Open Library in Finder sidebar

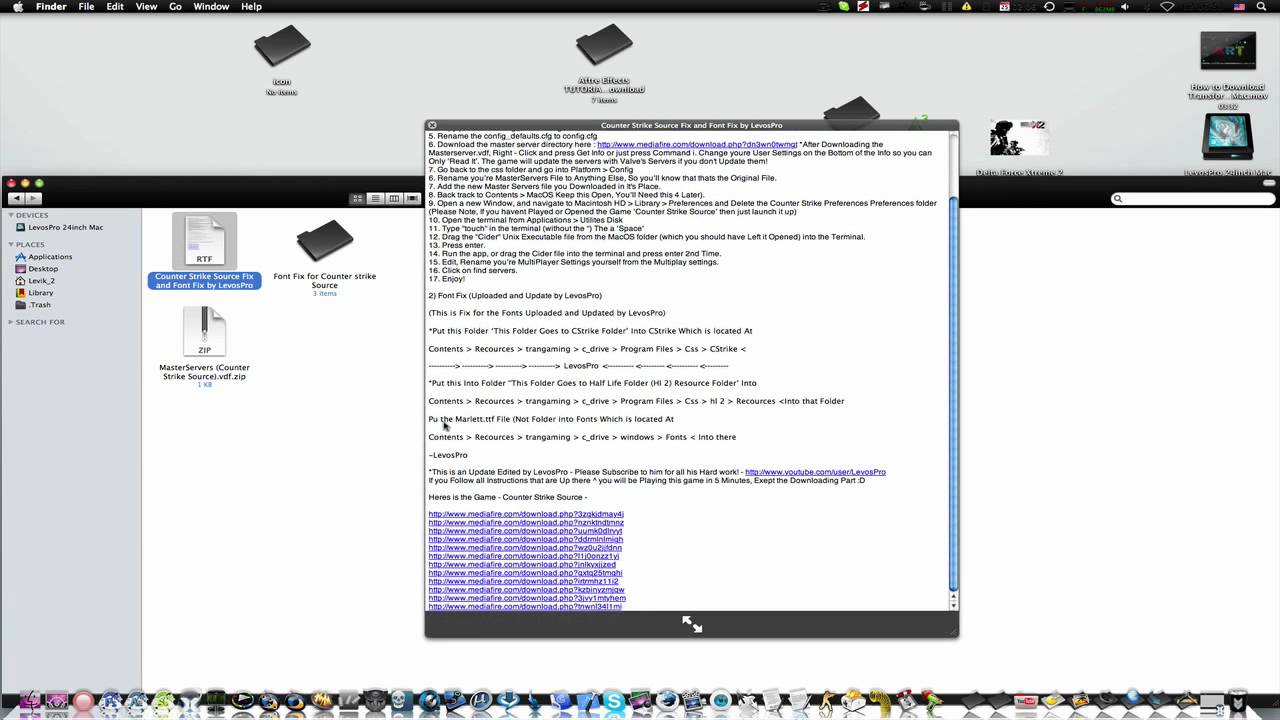[x=41, y=293]
